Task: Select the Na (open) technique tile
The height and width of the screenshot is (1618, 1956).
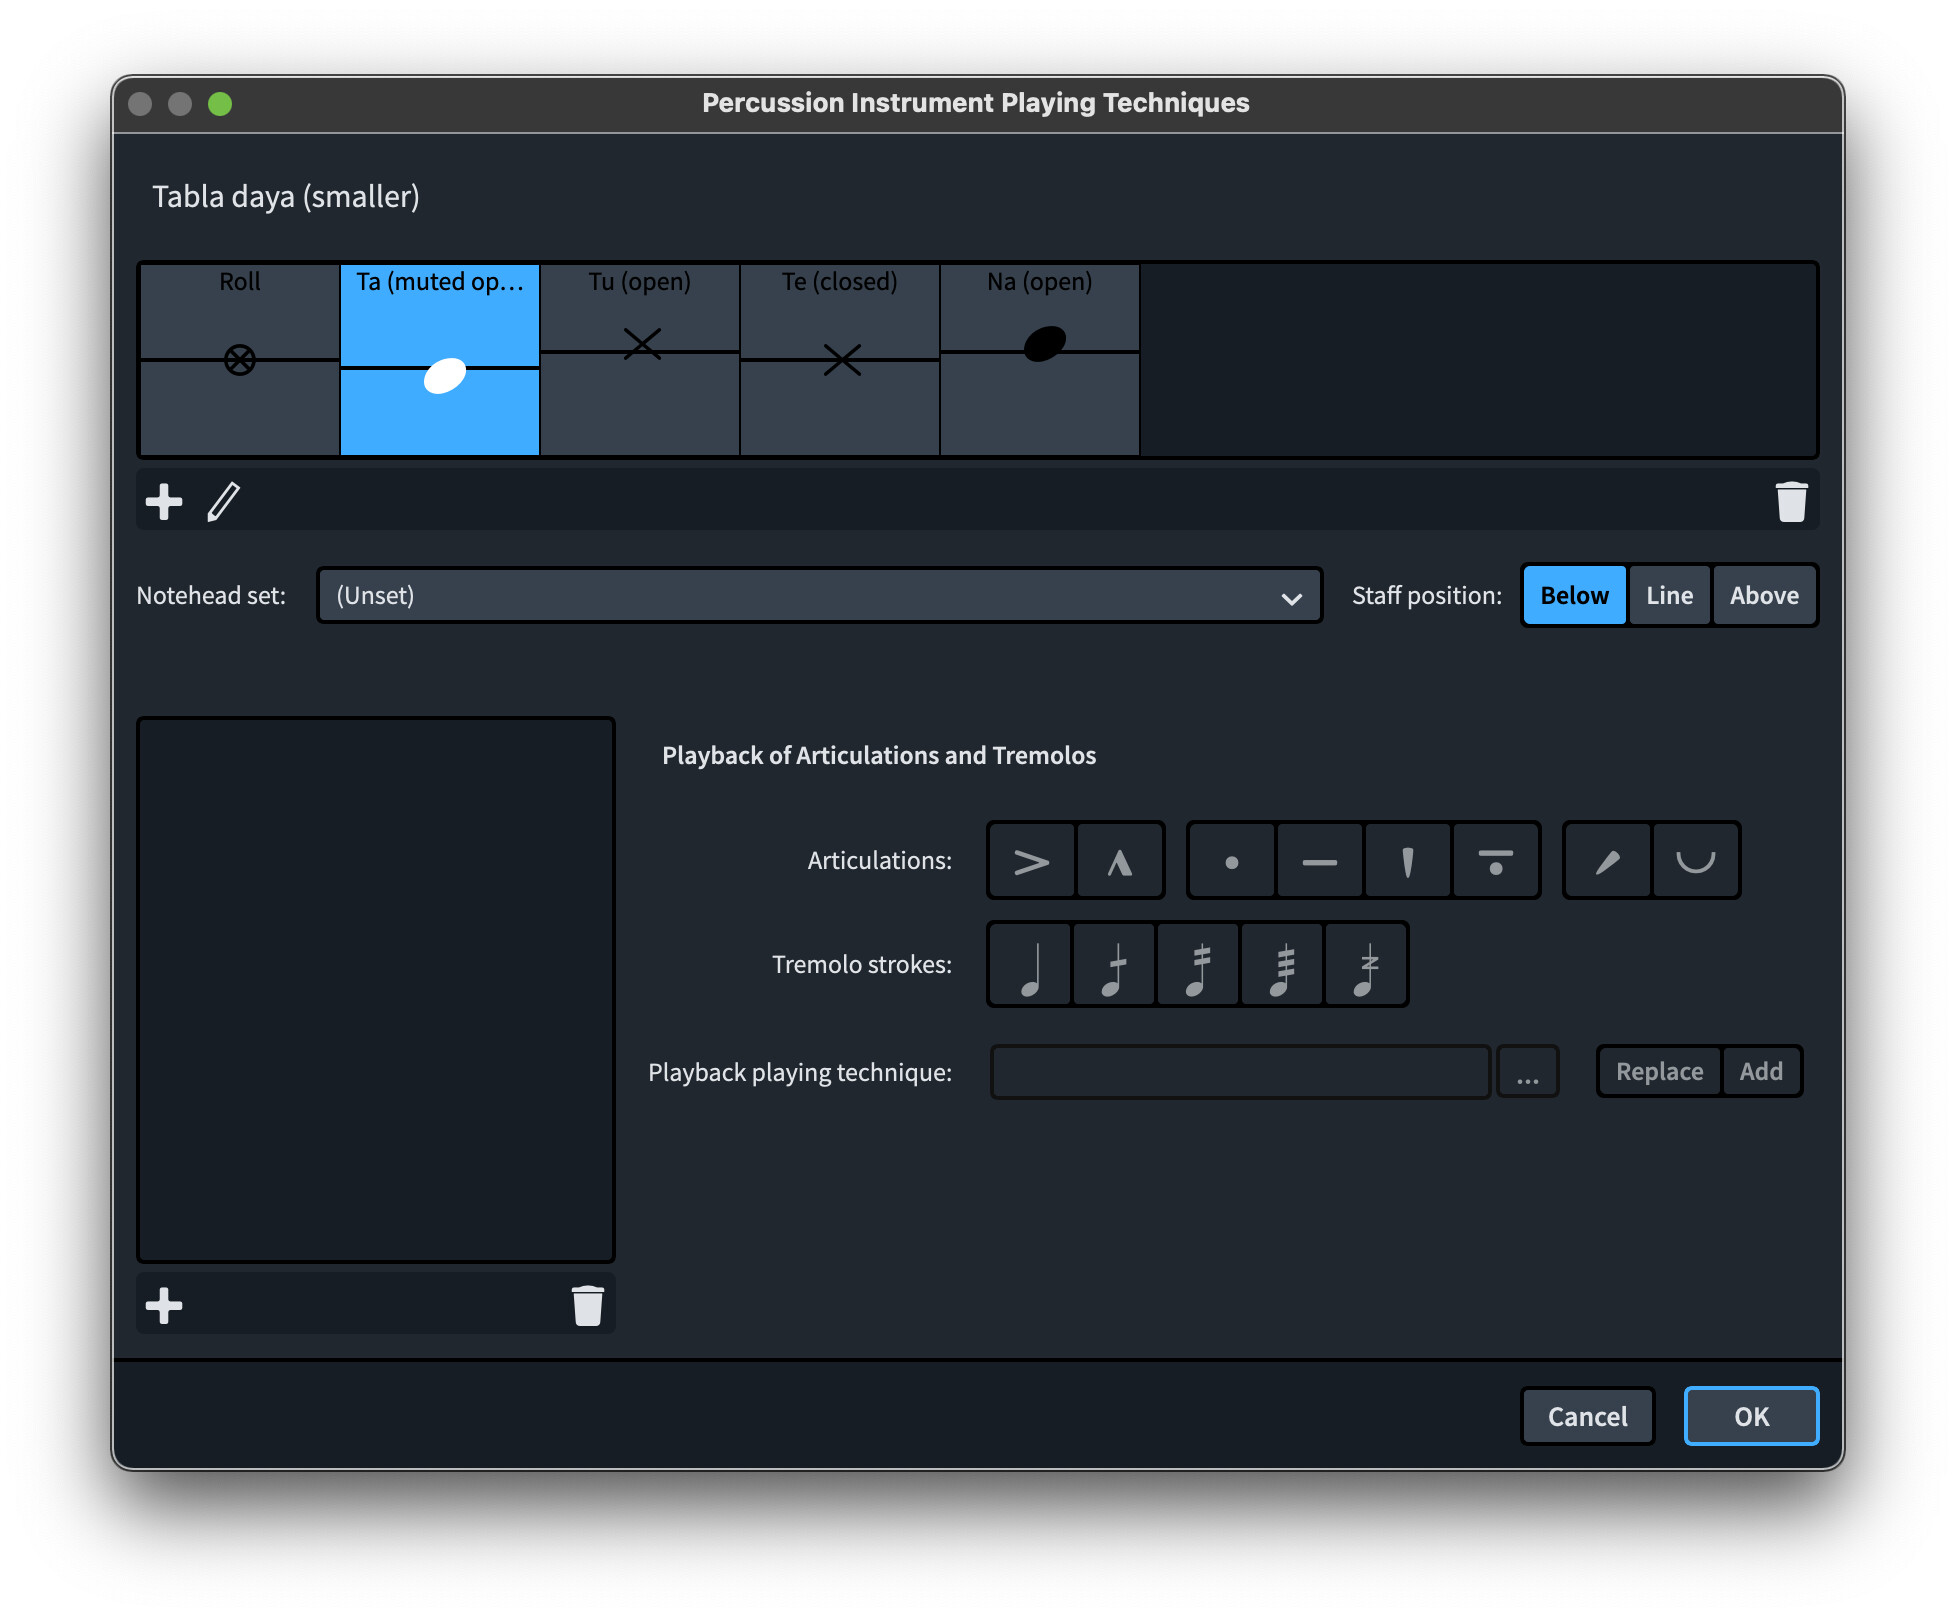Action: [1040, 360]
